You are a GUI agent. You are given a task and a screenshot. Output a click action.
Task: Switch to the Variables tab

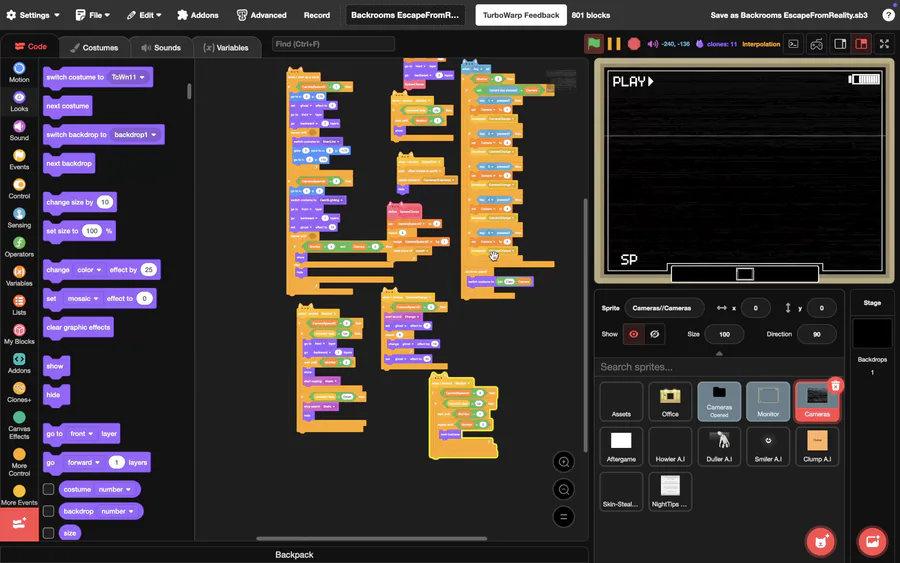coord(226,48)
